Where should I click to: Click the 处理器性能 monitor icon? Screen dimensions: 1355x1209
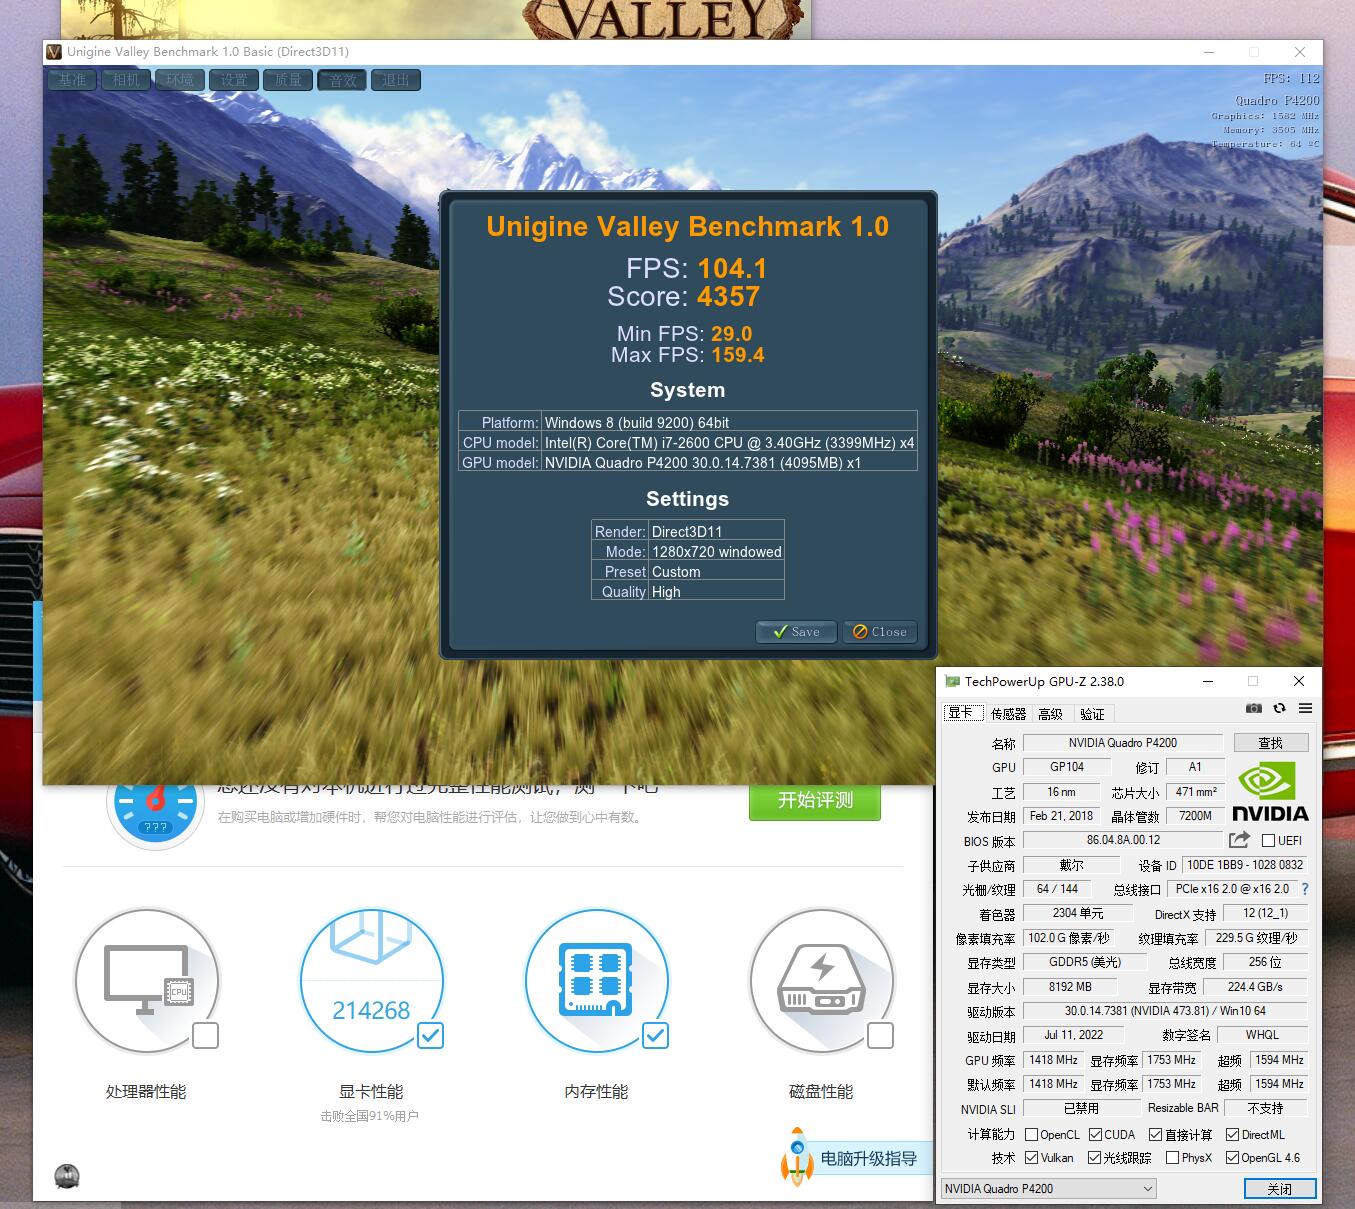(147, 980)
